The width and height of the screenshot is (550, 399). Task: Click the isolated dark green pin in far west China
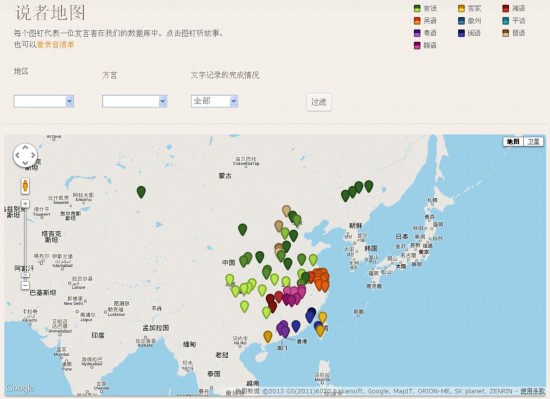pyautogui.click(x=141, y=191)
